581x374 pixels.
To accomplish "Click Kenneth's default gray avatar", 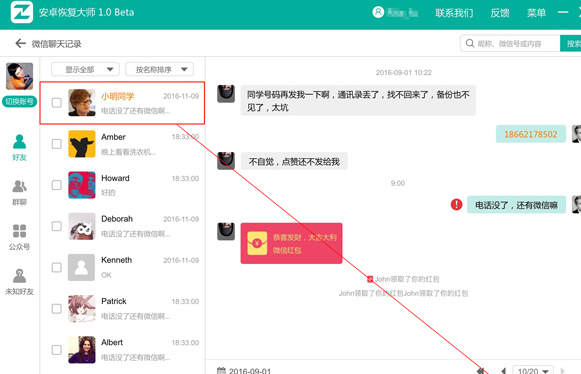I will coord(82,267).
